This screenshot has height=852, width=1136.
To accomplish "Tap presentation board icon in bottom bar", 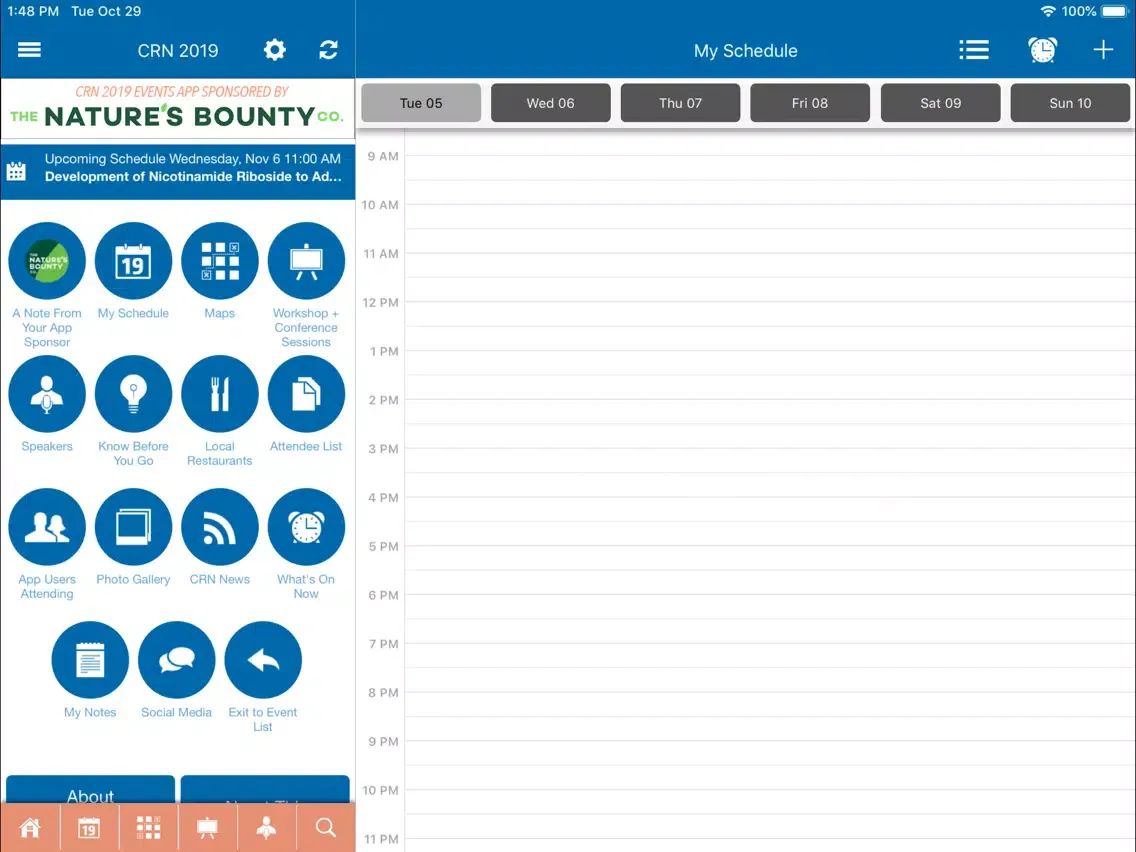I will (207, 827).
